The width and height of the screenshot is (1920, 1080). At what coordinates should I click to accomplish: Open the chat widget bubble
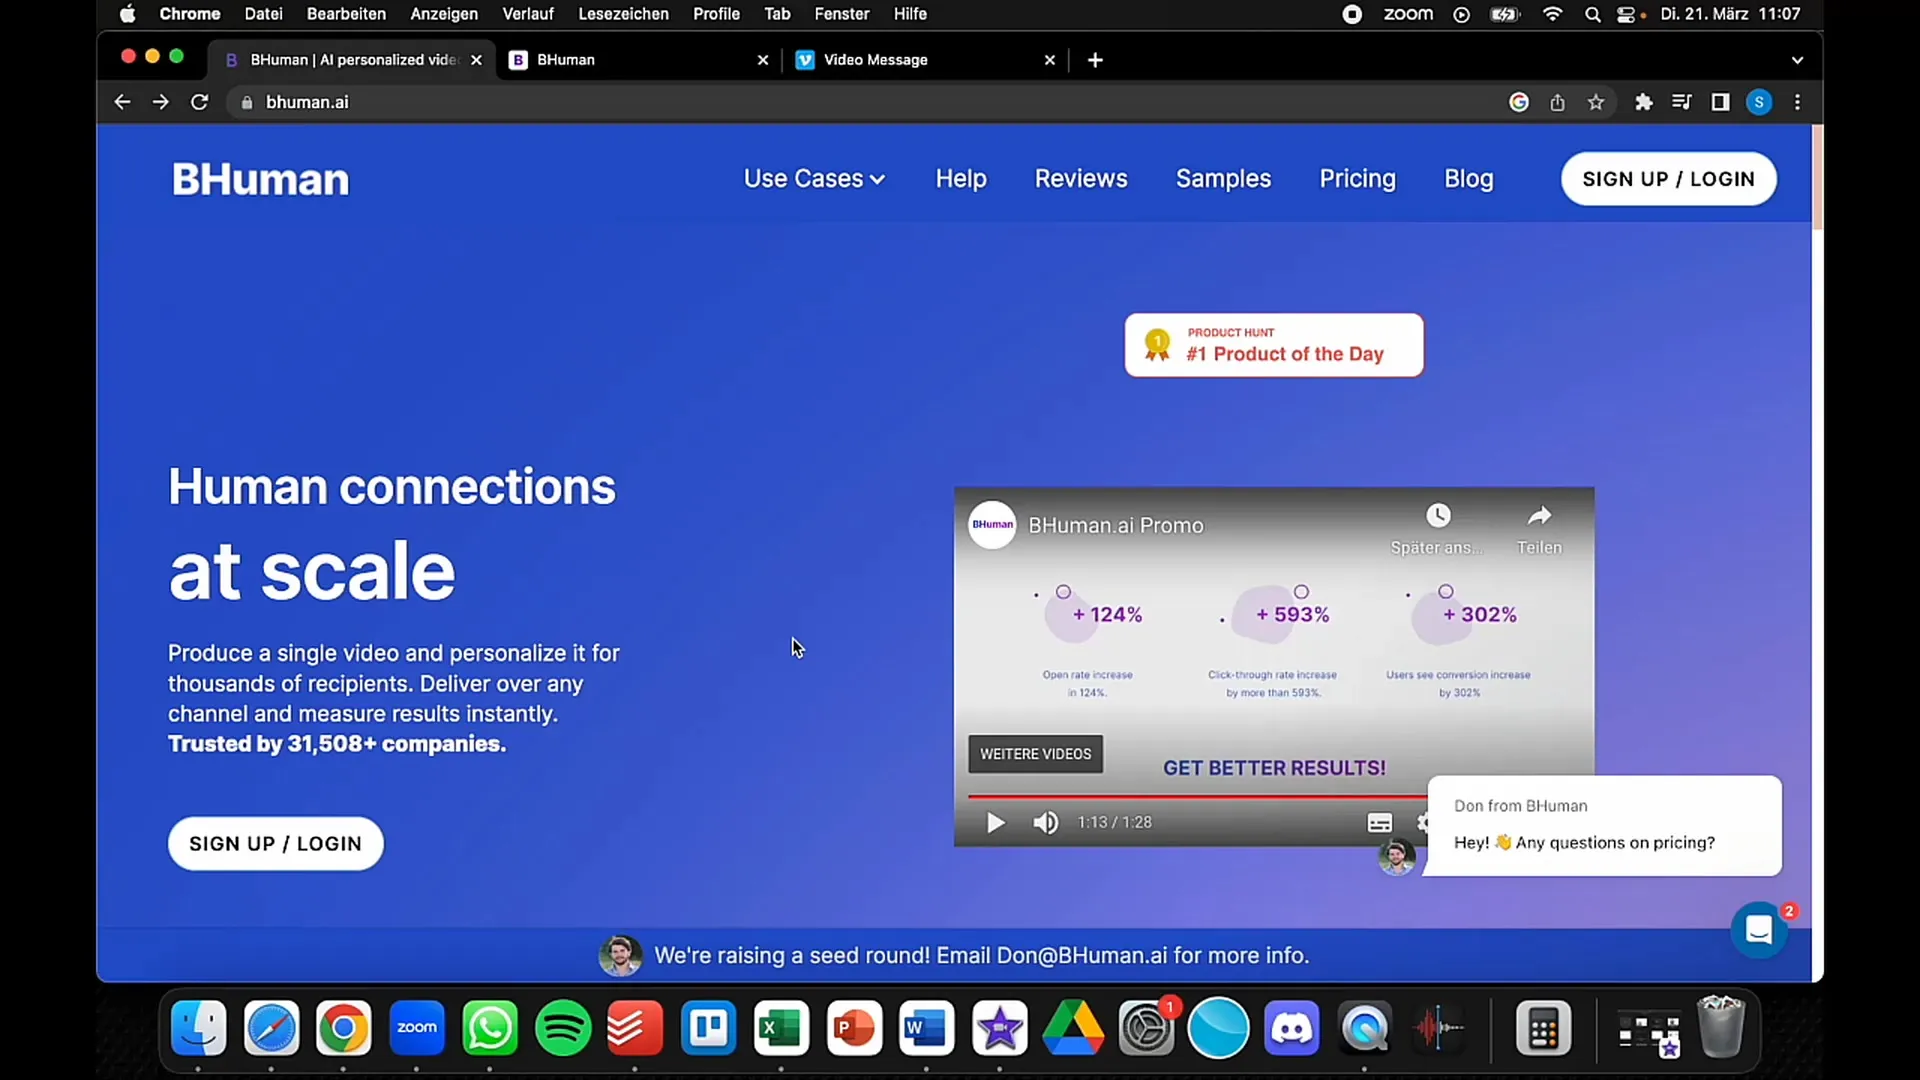coord(1759,930)
